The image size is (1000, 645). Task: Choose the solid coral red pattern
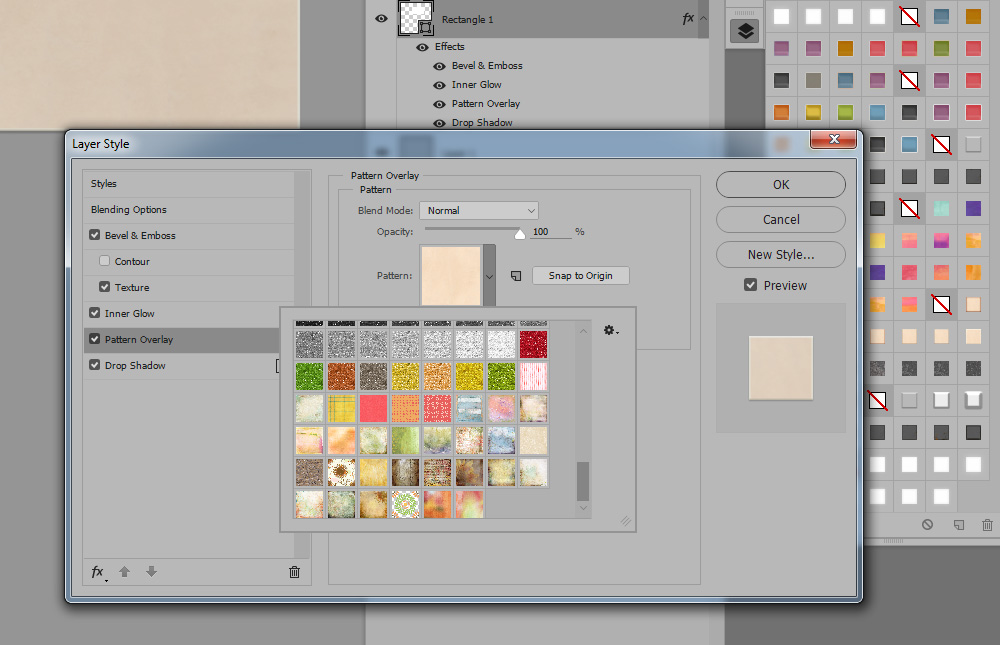[373, 408]
